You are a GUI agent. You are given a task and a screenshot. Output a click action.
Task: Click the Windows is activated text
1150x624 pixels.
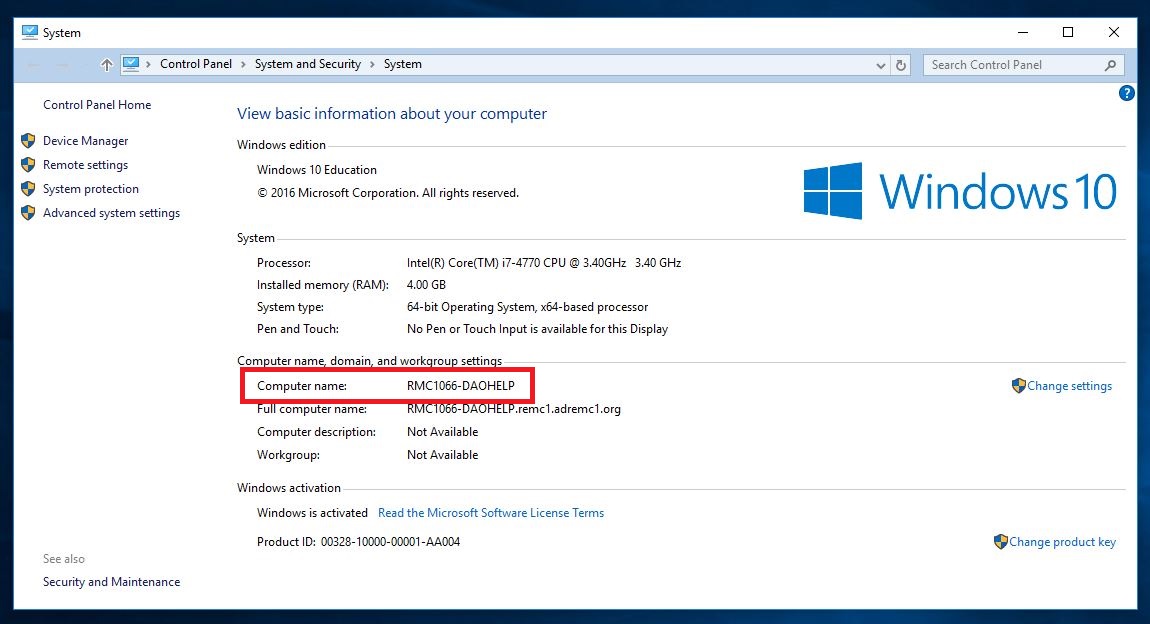pyautogui.click(x=312, y=513)
